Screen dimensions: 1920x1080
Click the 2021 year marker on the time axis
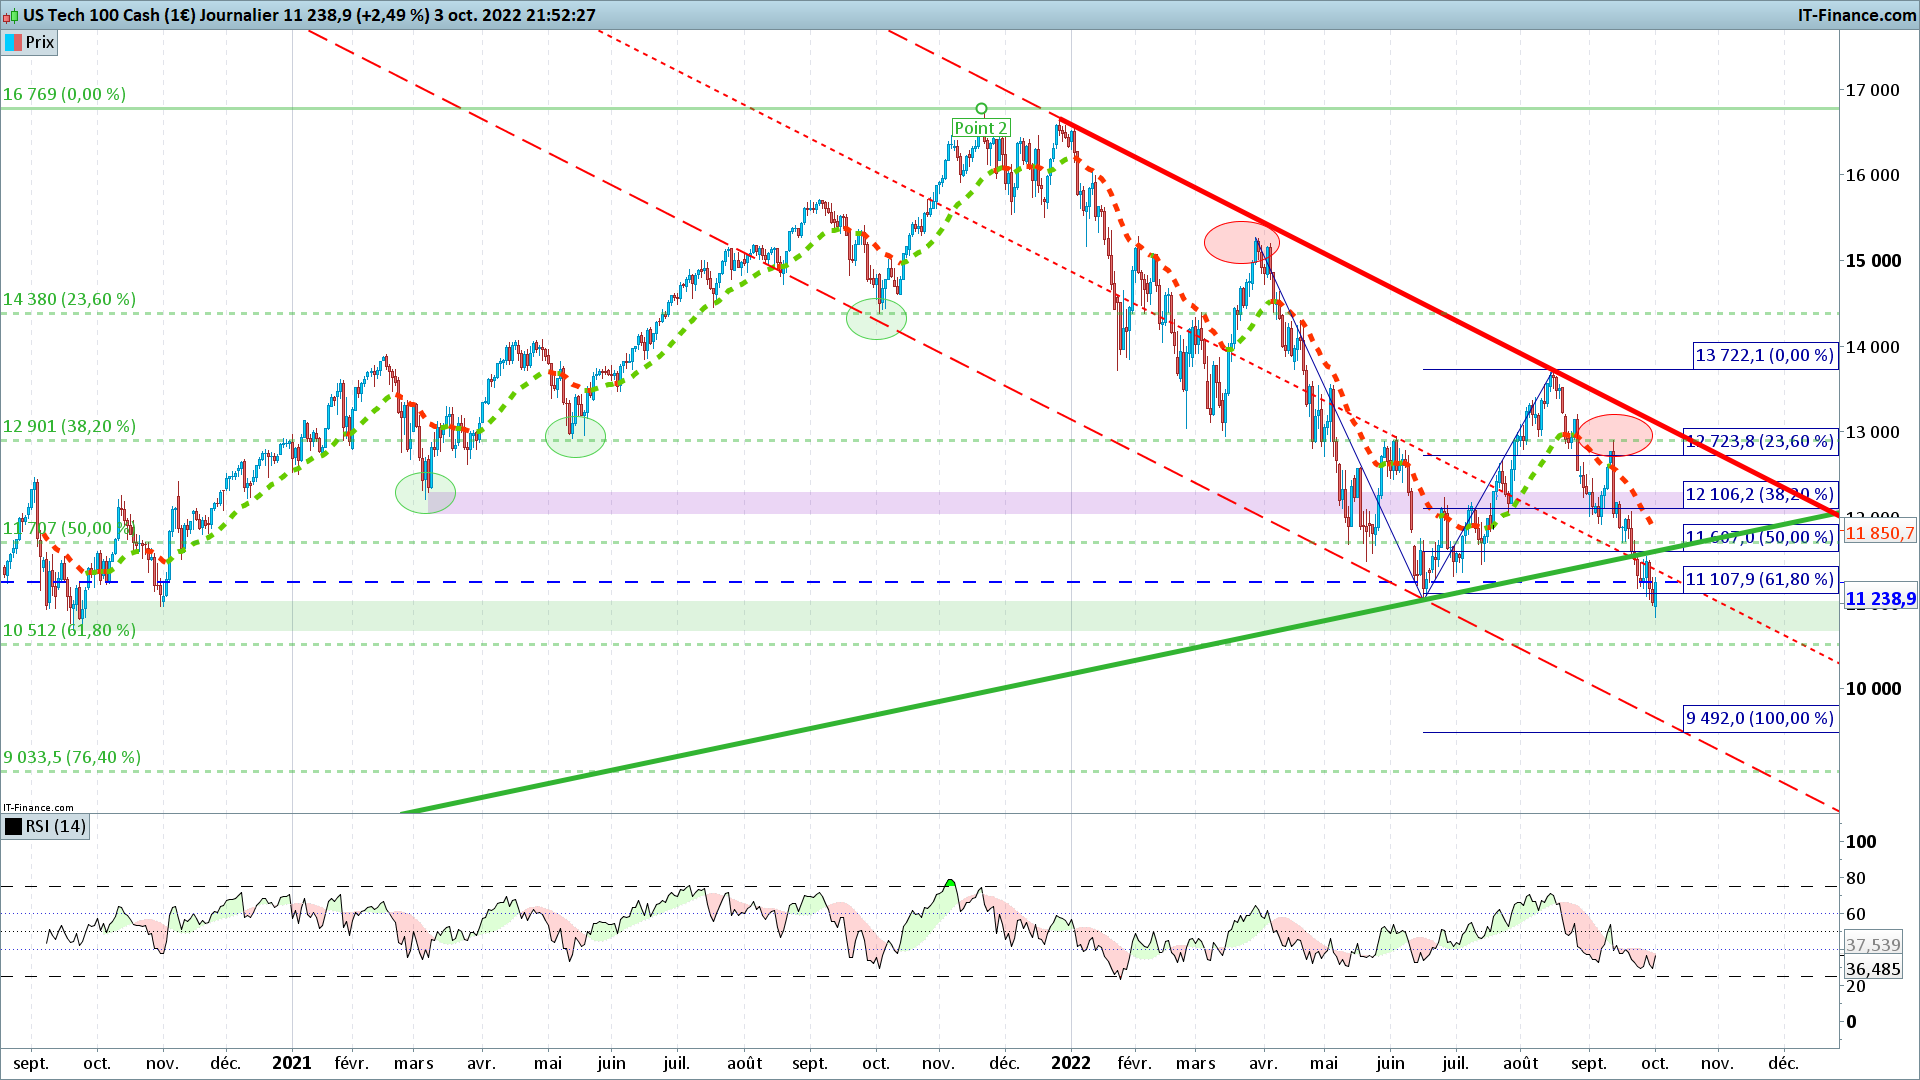click(x=292, y=1063)
